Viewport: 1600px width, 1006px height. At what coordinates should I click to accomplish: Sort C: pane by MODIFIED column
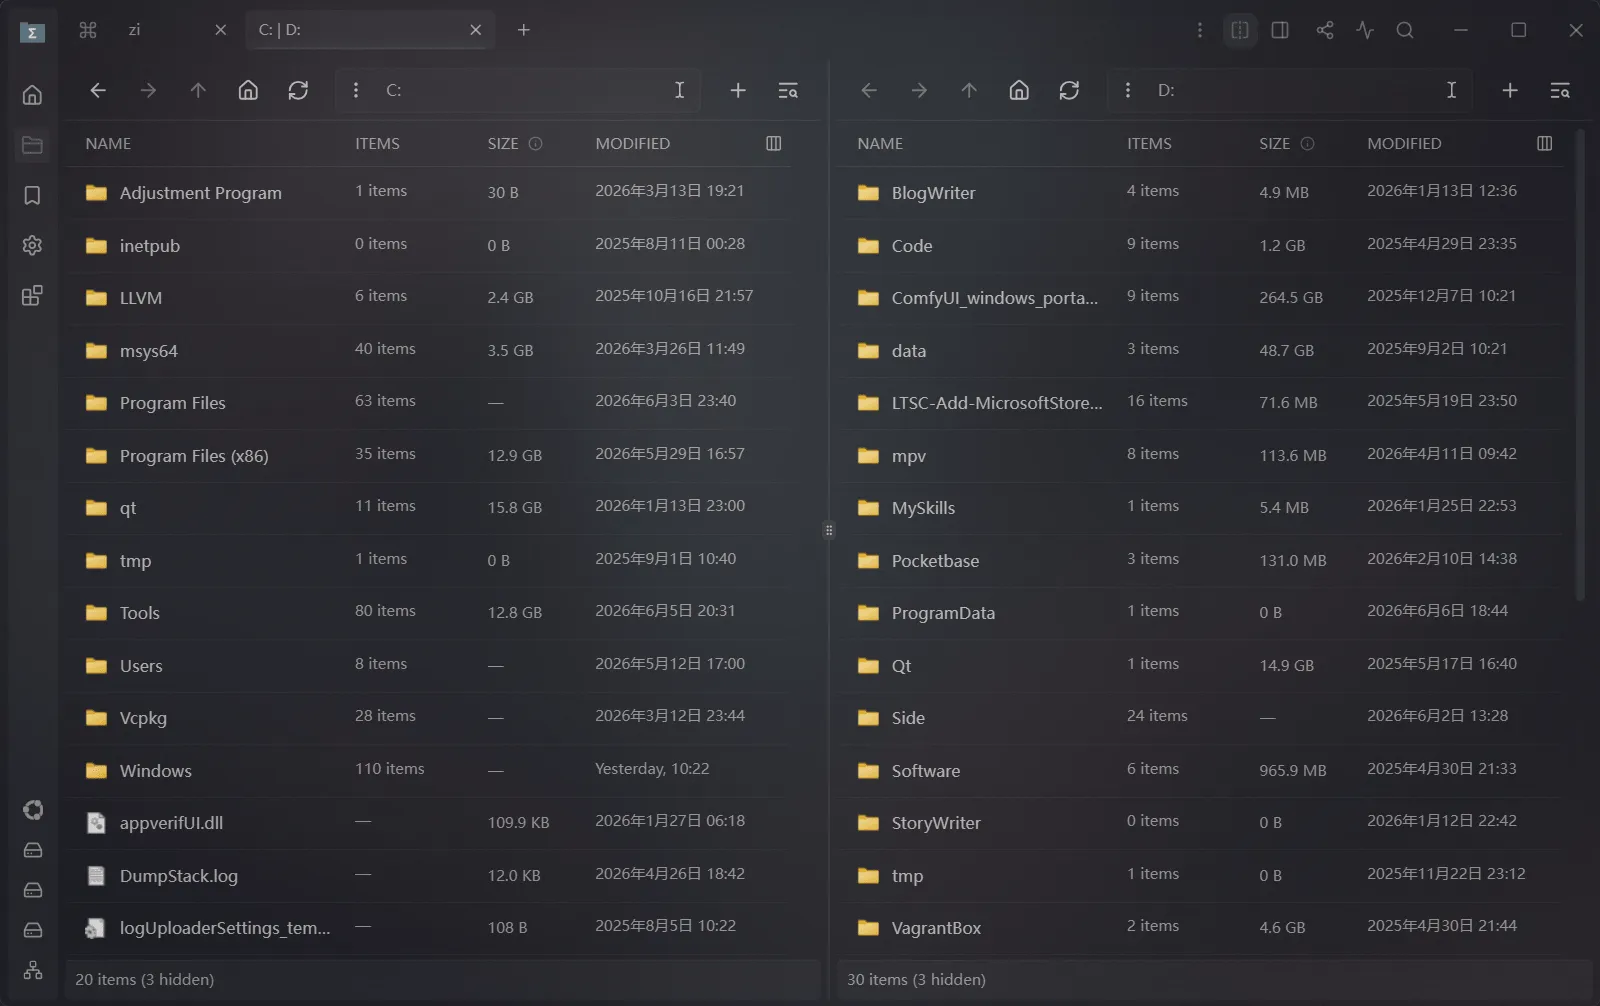pyautogui.click(x=633, y=143)
